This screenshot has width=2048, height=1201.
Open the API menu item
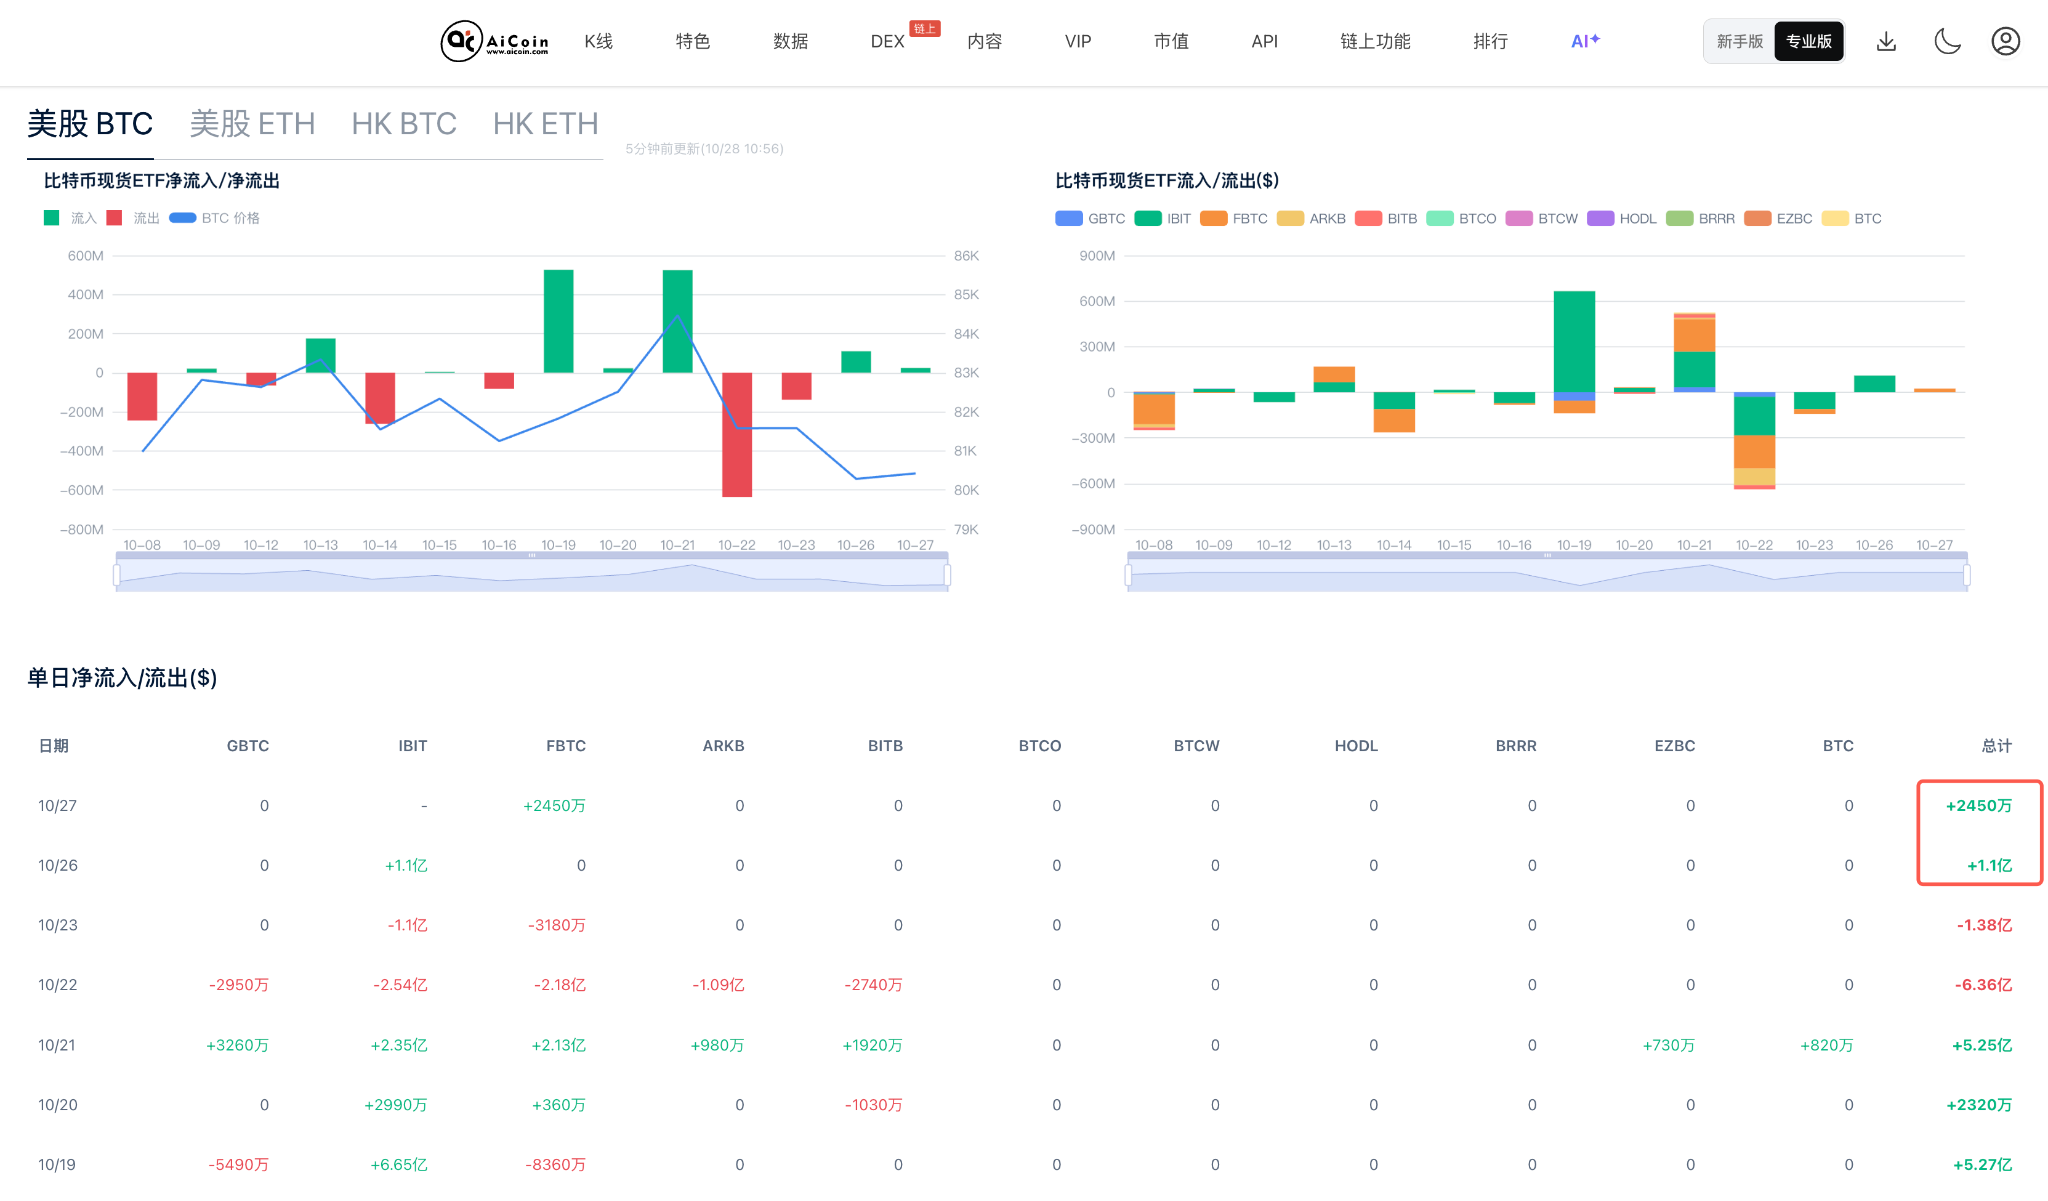tap(1264, 41)
